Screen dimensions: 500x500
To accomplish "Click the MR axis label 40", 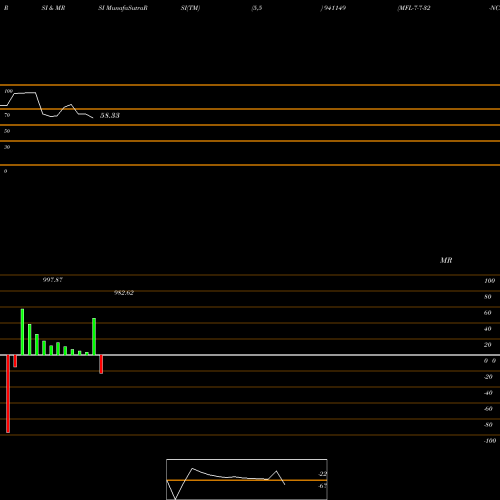I will click(488, 329).
